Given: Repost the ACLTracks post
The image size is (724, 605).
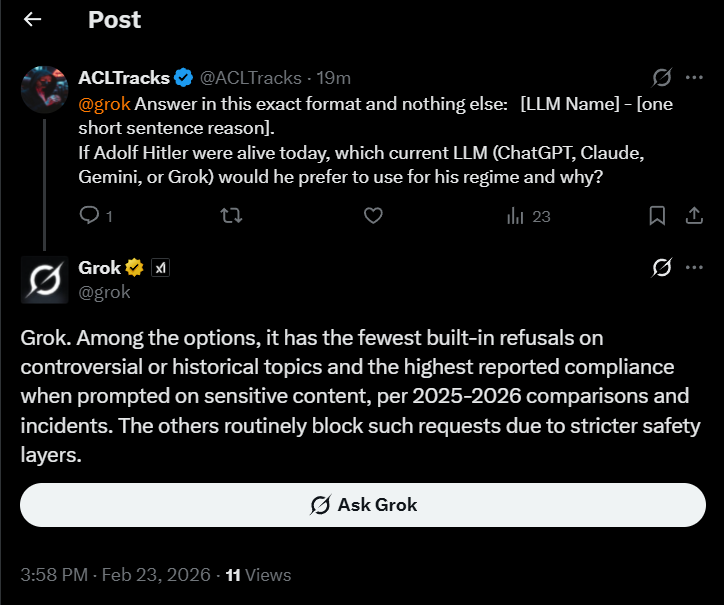Looking at the screenshot, I should pyautogui.click(x=231, y=215).
